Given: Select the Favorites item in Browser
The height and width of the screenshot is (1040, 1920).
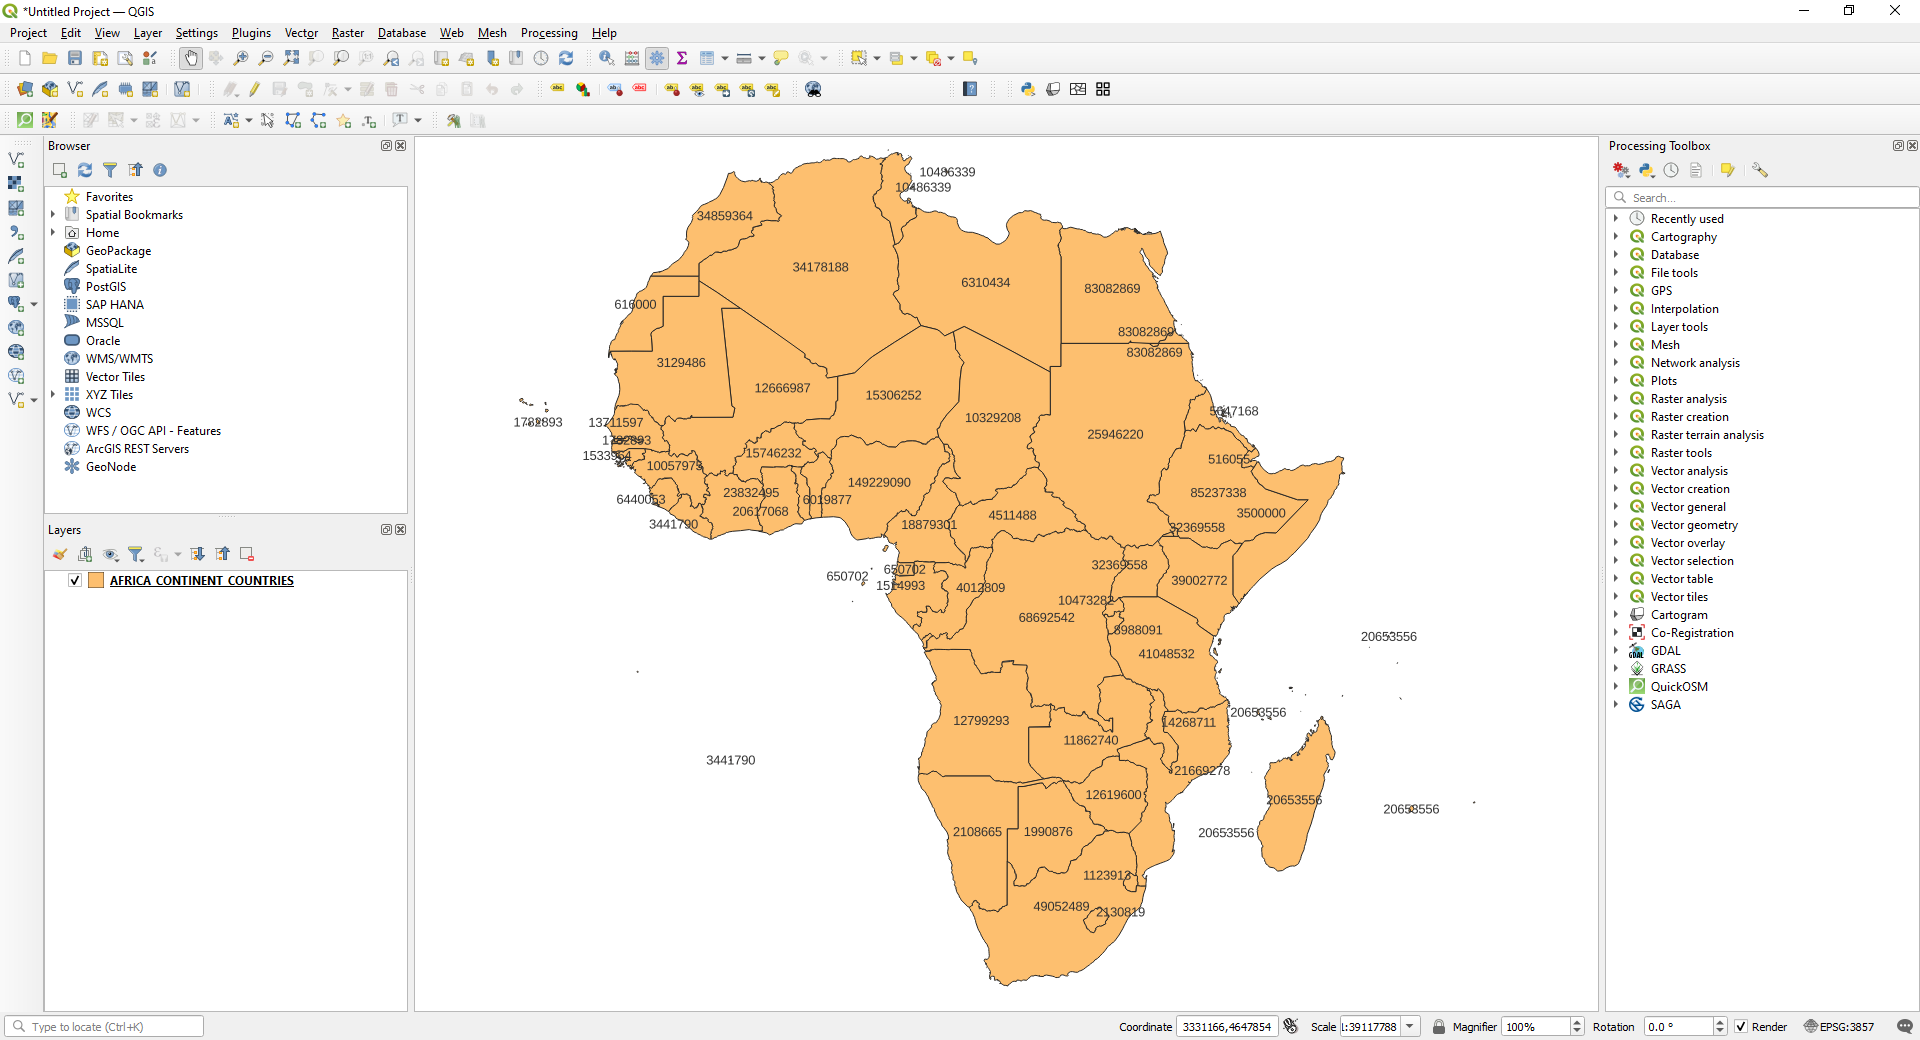Looking at the screenshot, I should [x=109, y=196].
